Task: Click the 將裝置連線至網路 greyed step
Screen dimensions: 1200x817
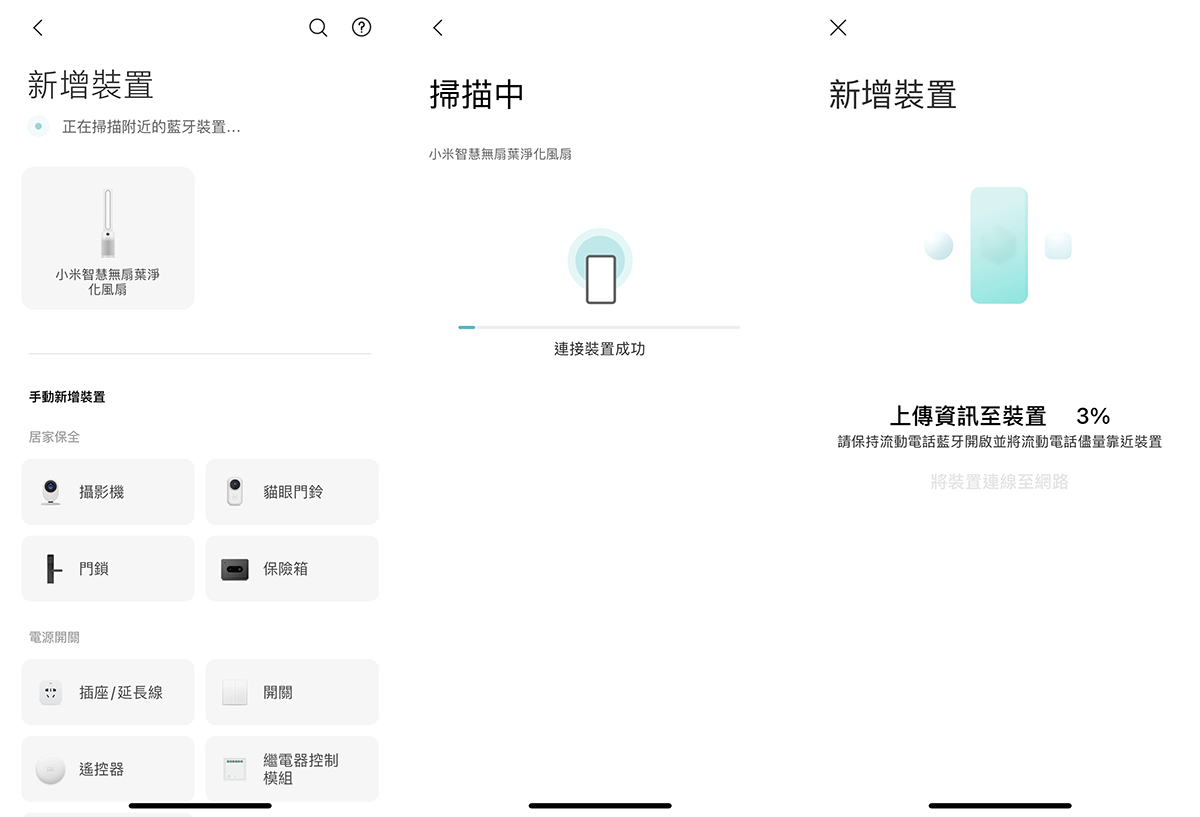Action: 1000,482
